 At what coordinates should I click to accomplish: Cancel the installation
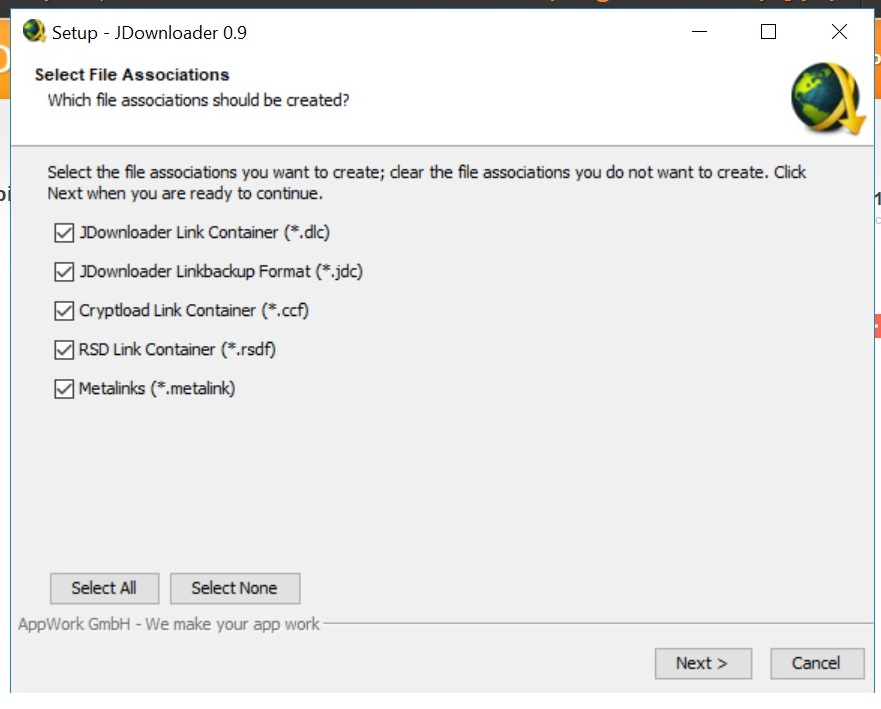(817, 663)
